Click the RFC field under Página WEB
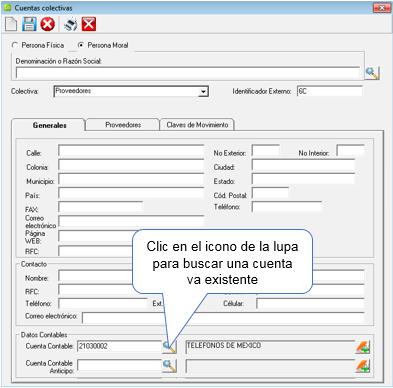This screenshot has width=393, height=388. pyautogui.click(x=96, y=251)
